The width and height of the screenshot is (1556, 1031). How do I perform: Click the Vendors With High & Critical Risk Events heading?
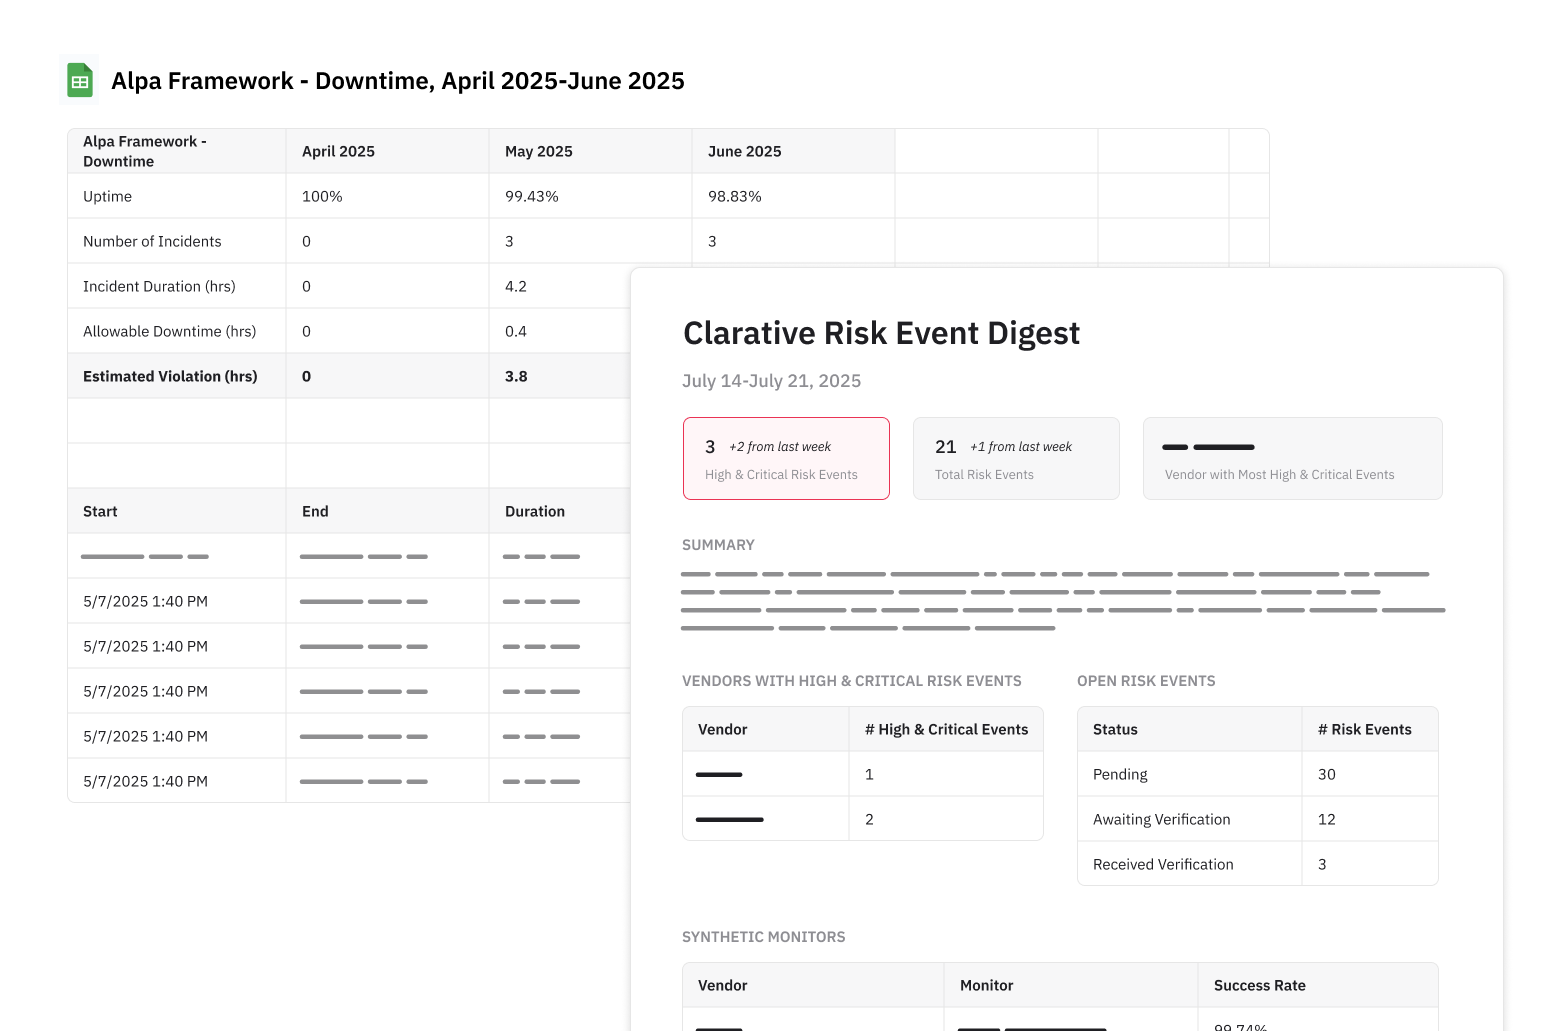(x=852, y=681)
